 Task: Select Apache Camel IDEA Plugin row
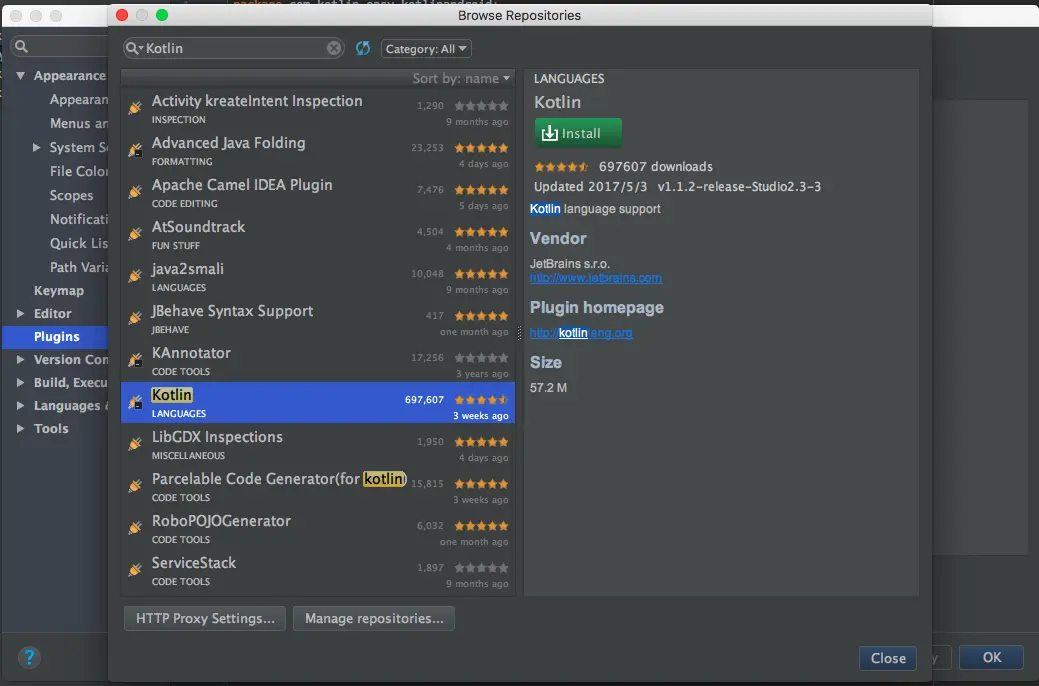click(x=317, y=193)
